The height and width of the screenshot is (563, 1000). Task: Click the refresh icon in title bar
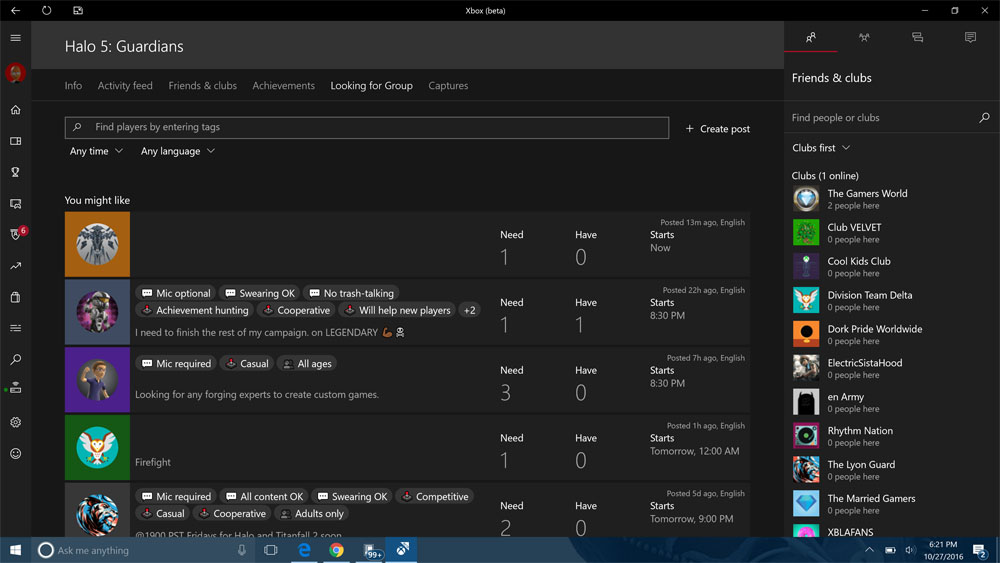click(47, 10)
